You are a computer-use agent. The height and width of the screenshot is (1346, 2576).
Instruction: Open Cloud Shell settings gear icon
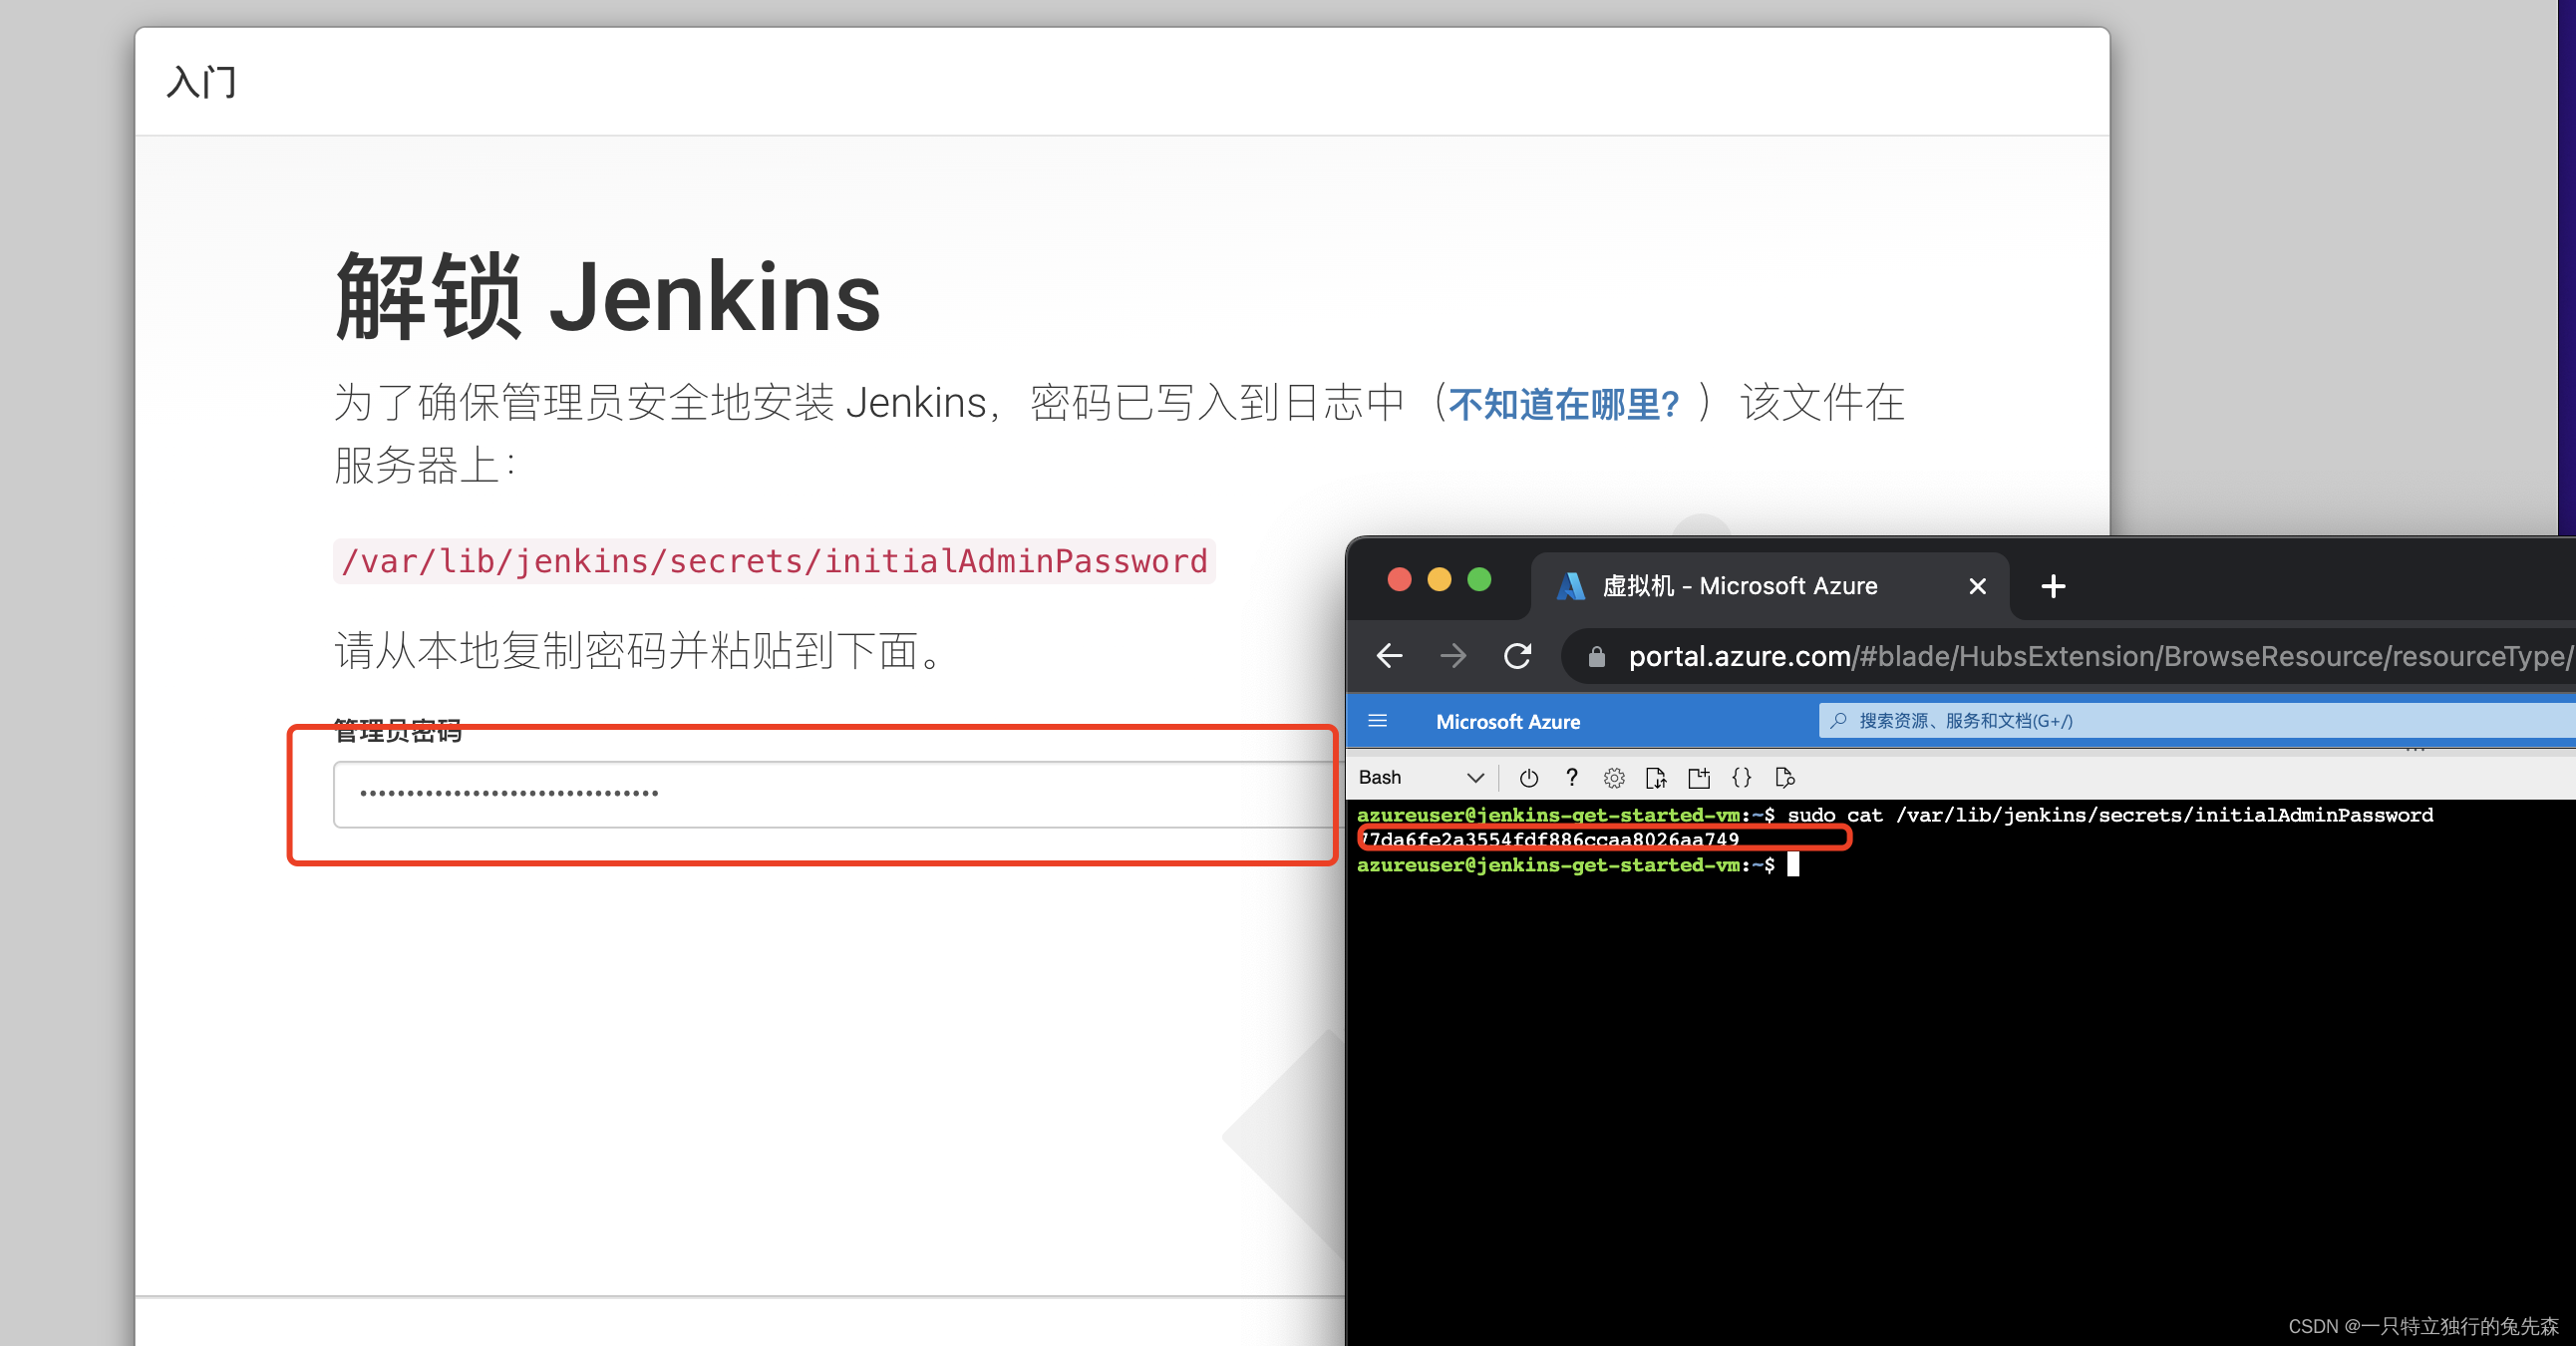coord(1614,778)
